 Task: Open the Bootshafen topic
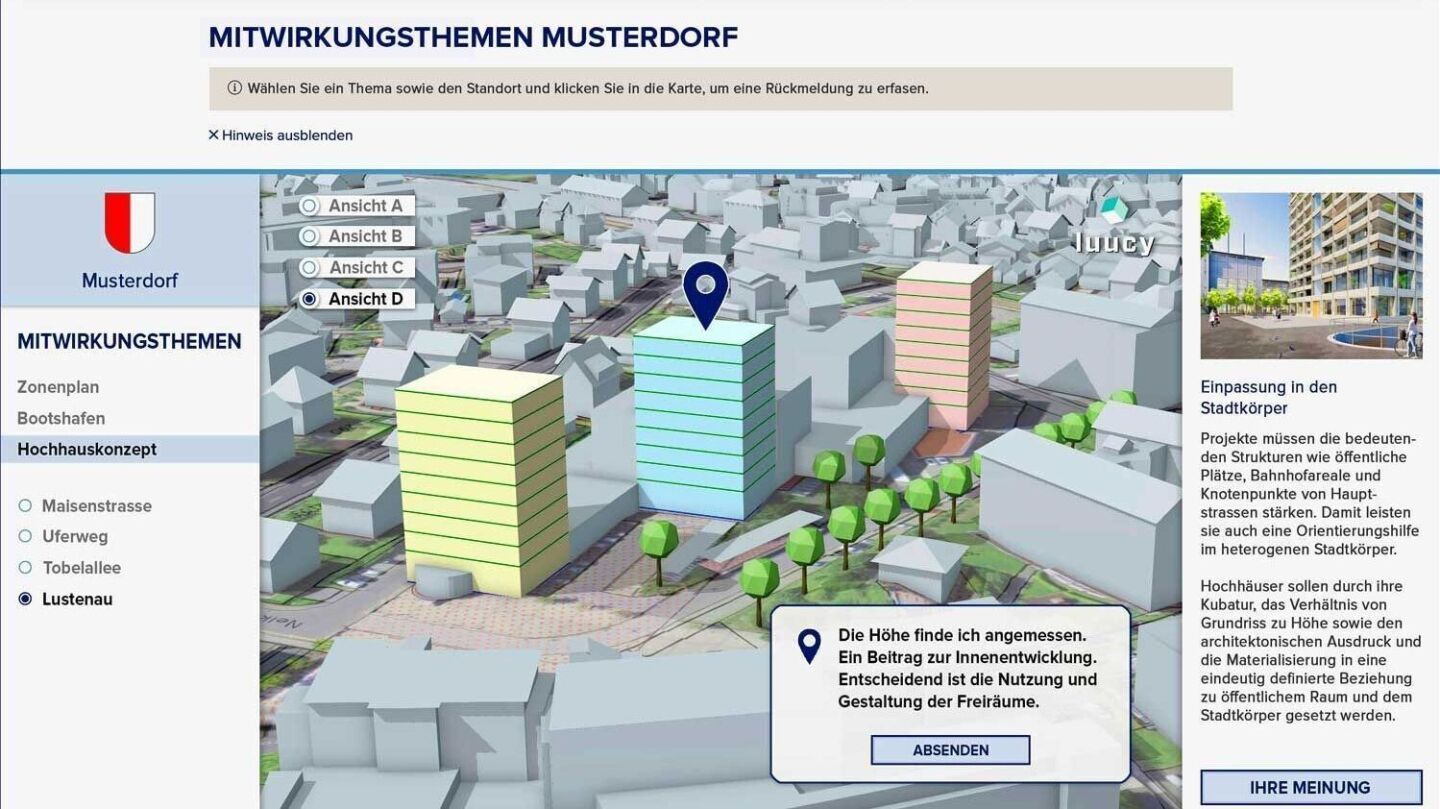[x=61, y=418]
